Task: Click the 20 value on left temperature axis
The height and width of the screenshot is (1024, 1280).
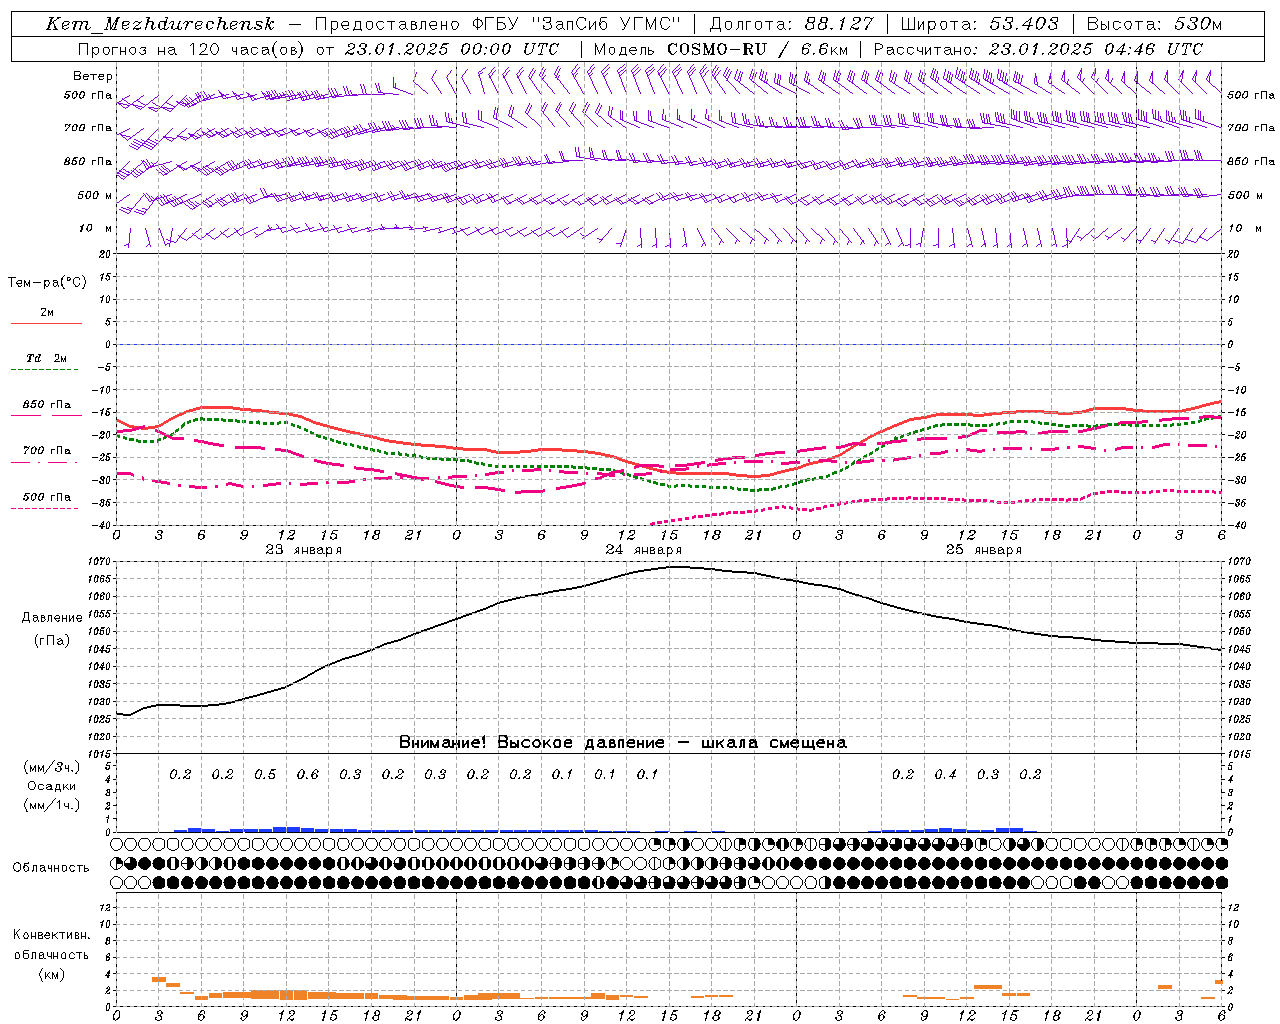Action: pyautogui.click(x=105, y=254)
